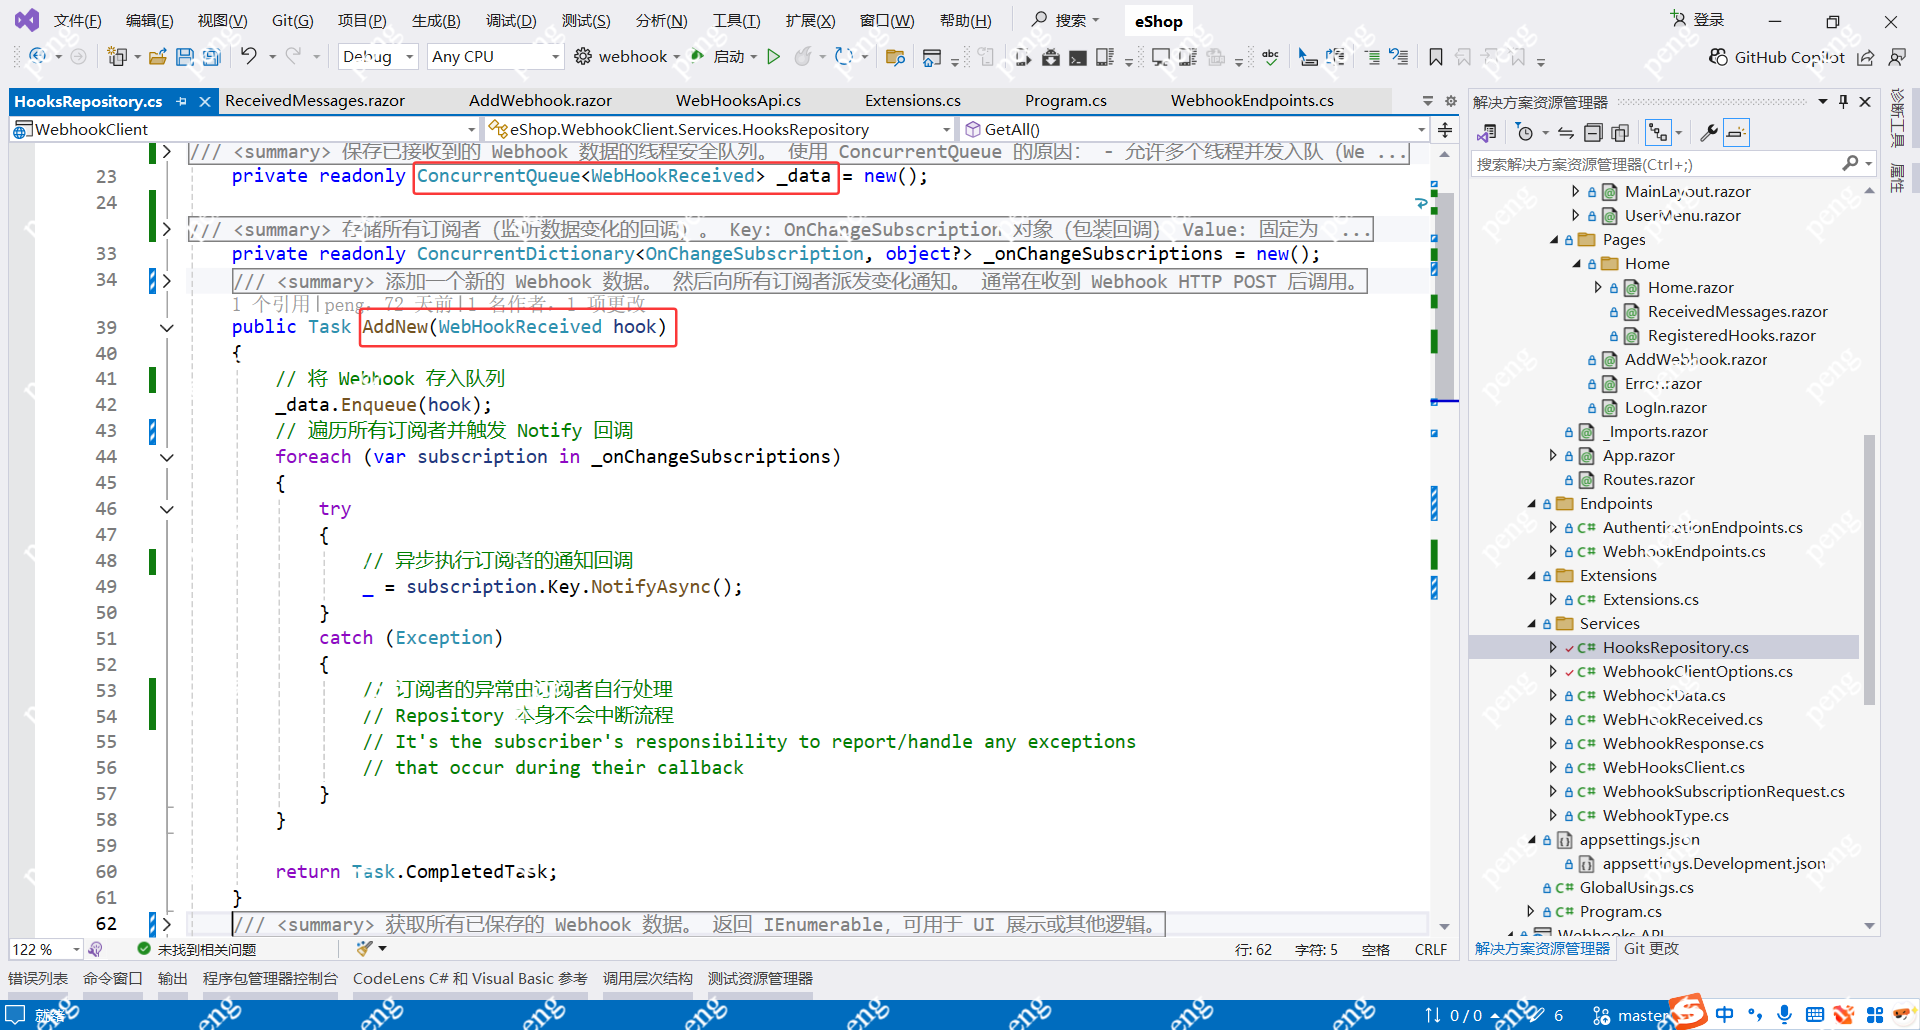Toggle auto-hide pin for Solution Explorer panel
The width and height of the screenshot is (1920, 1030).
click(1843, 101)
